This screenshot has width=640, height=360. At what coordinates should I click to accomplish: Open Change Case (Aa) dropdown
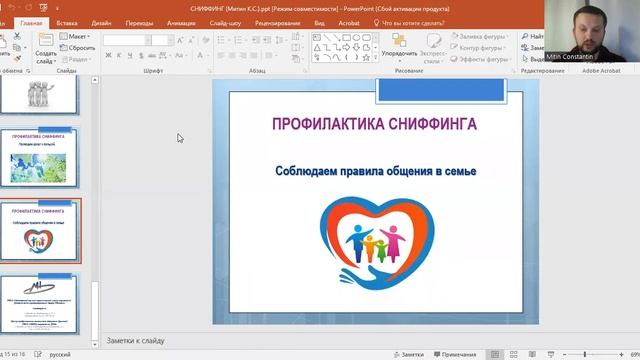click(x=180, y=55)
